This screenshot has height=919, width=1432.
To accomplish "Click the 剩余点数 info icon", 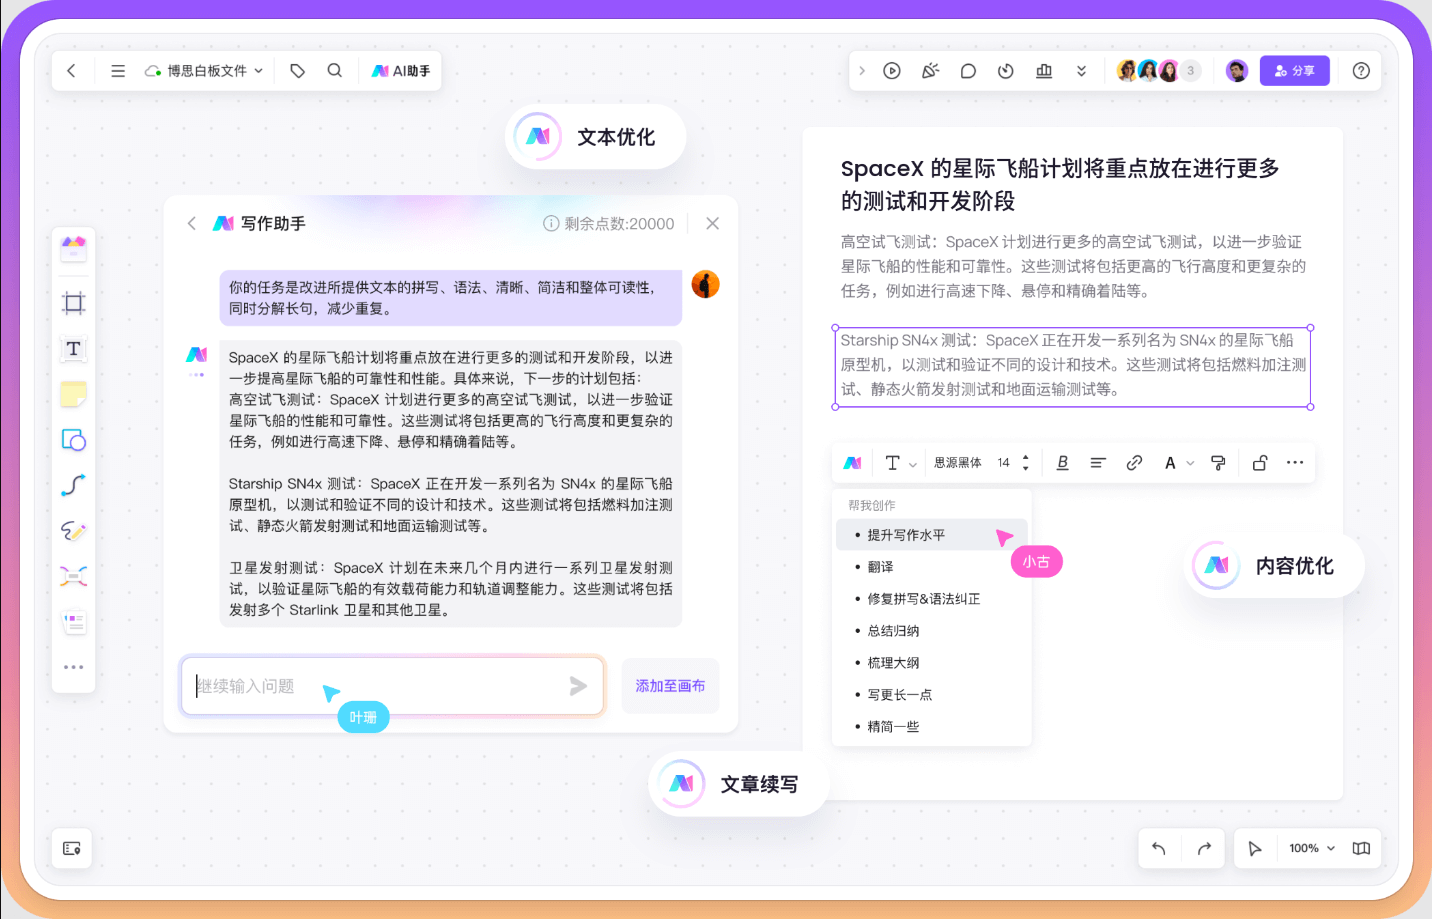I will point(551,223).
